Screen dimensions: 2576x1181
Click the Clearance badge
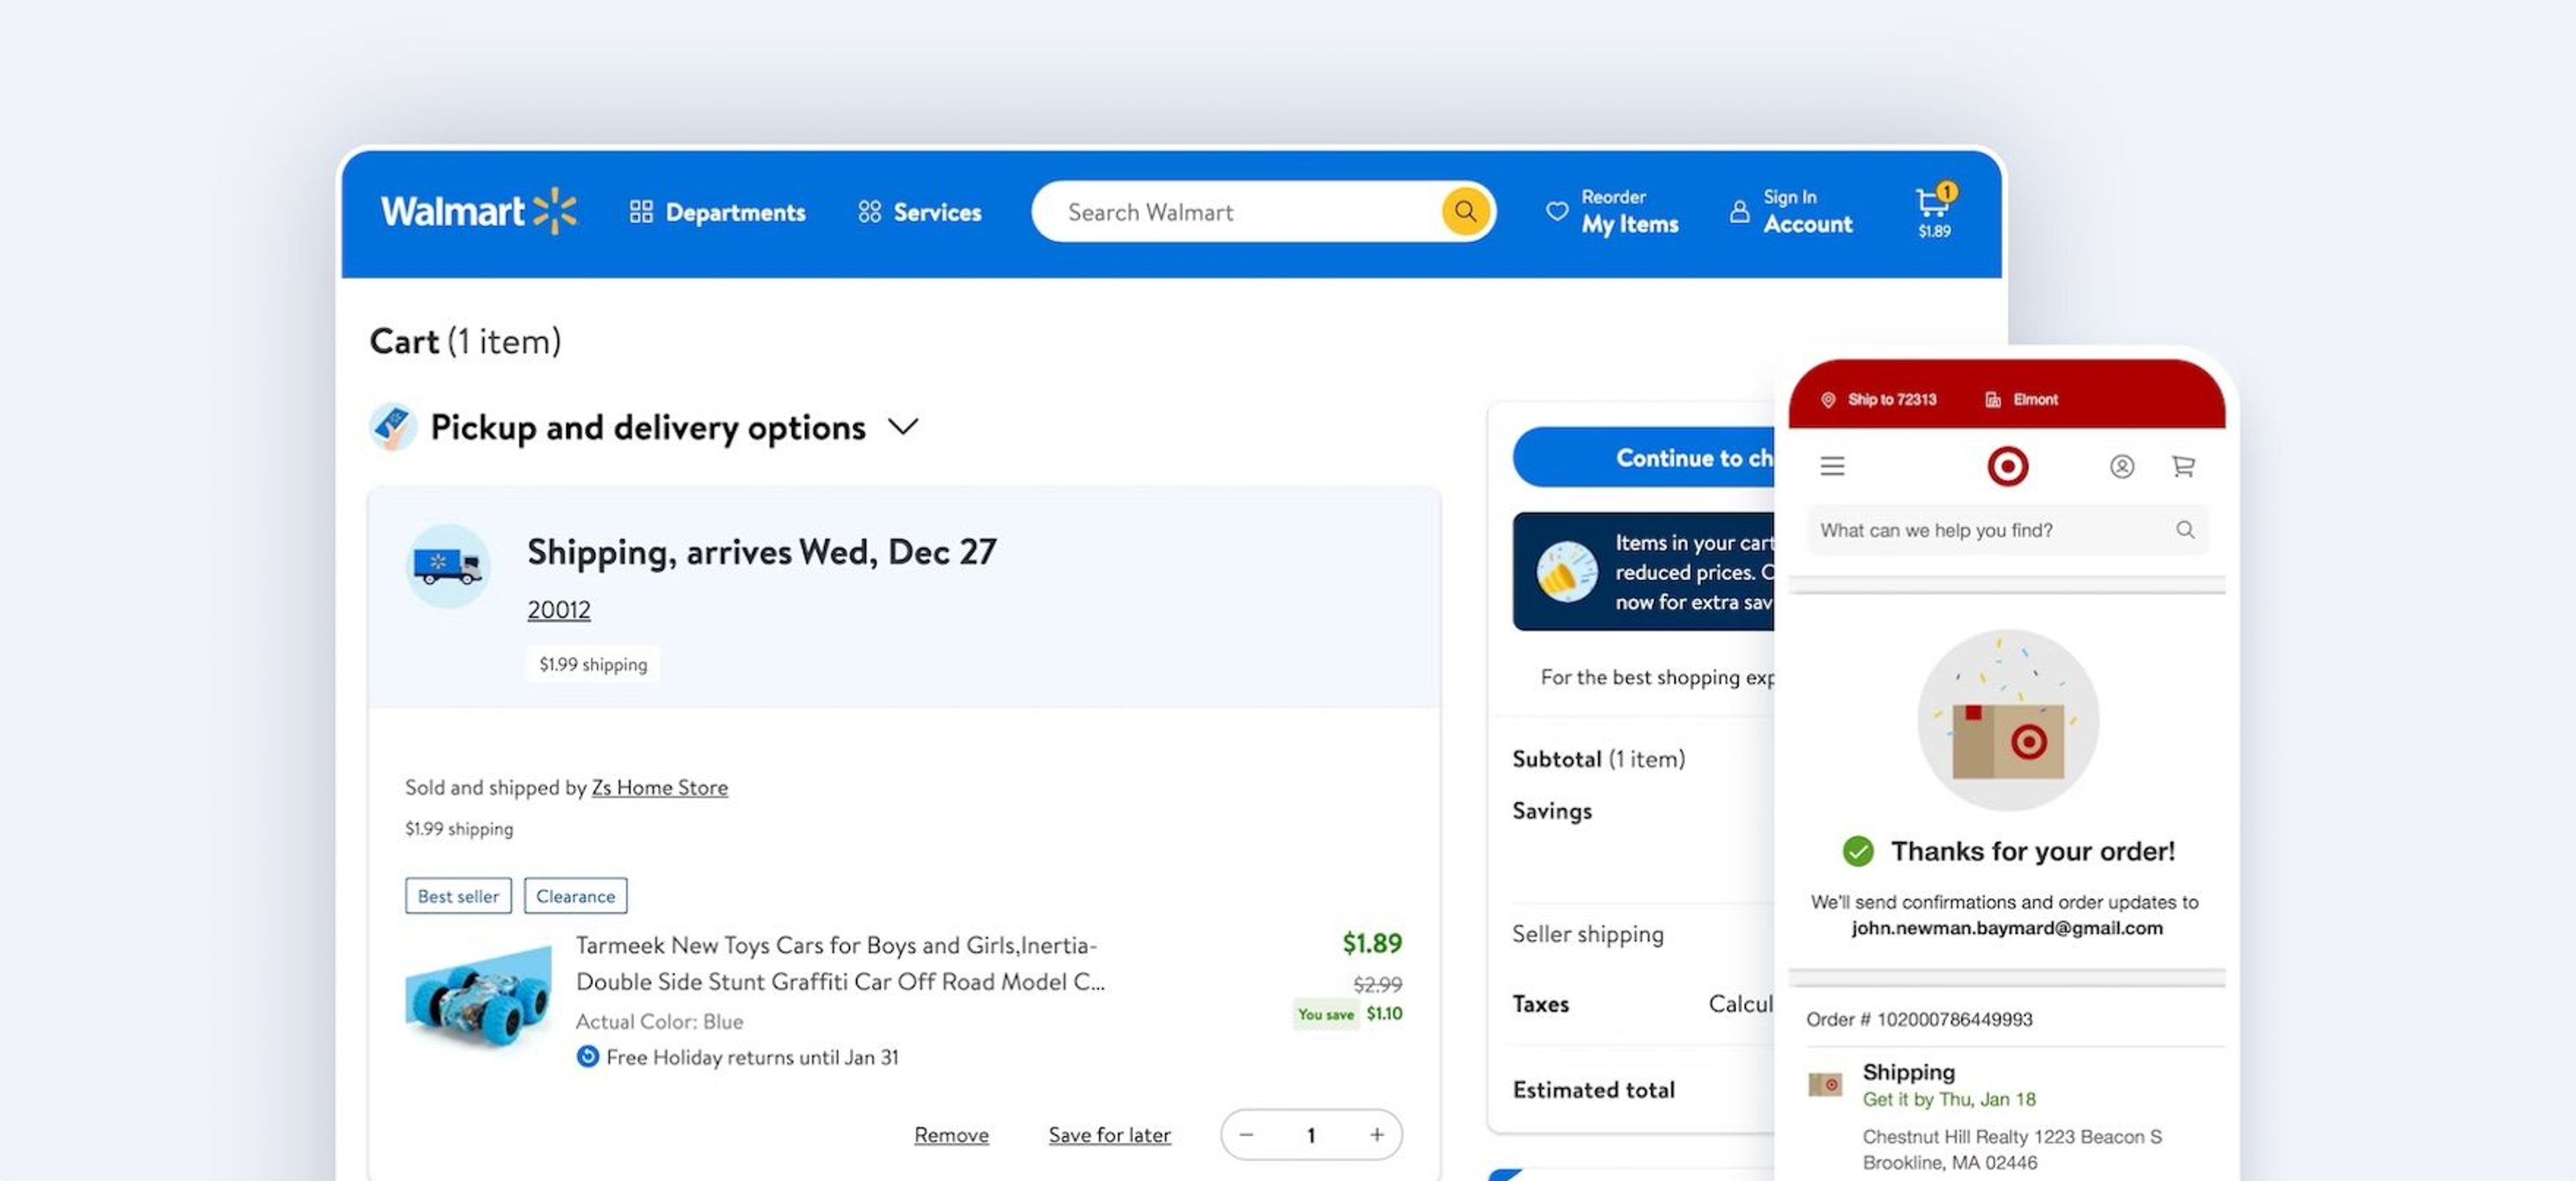tap(575, 896)
